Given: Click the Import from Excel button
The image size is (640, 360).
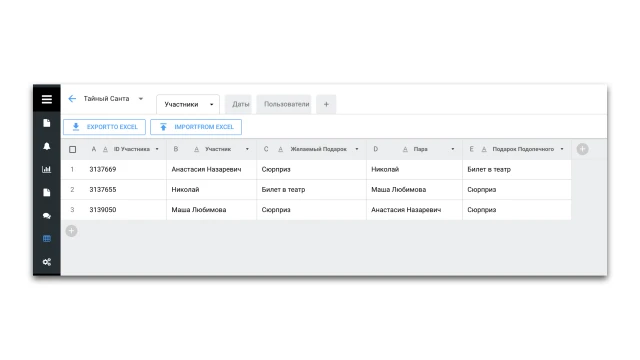Looking at the screenshot, I should tap(196, 127).
